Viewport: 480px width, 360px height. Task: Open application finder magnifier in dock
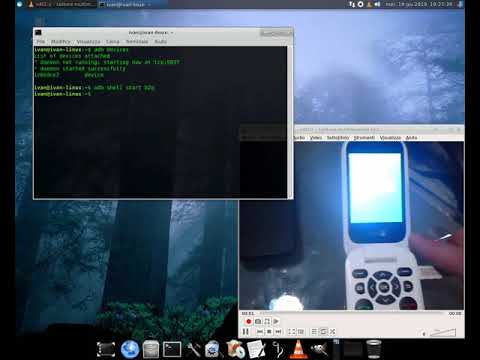tap(214, 350)
